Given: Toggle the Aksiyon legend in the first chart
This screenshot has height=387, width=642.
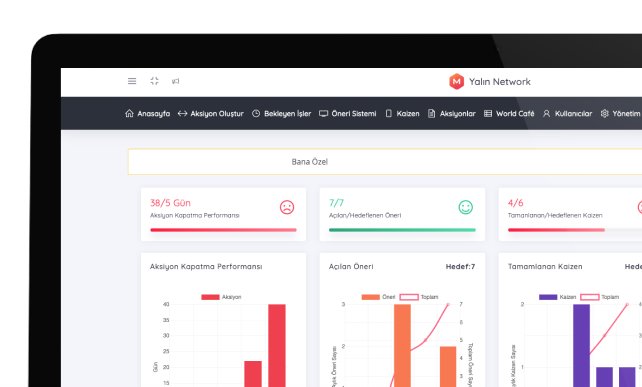Looking at the screenshot, I should coord(221,297).
